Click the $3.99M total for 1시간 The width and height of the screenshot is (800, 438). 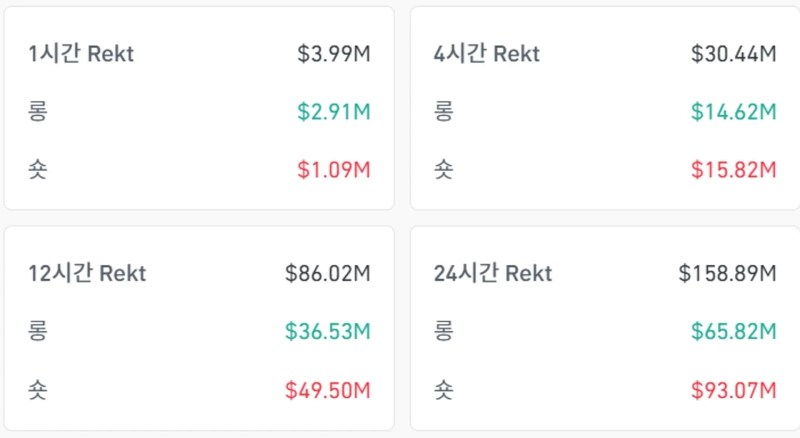point(334,54)
